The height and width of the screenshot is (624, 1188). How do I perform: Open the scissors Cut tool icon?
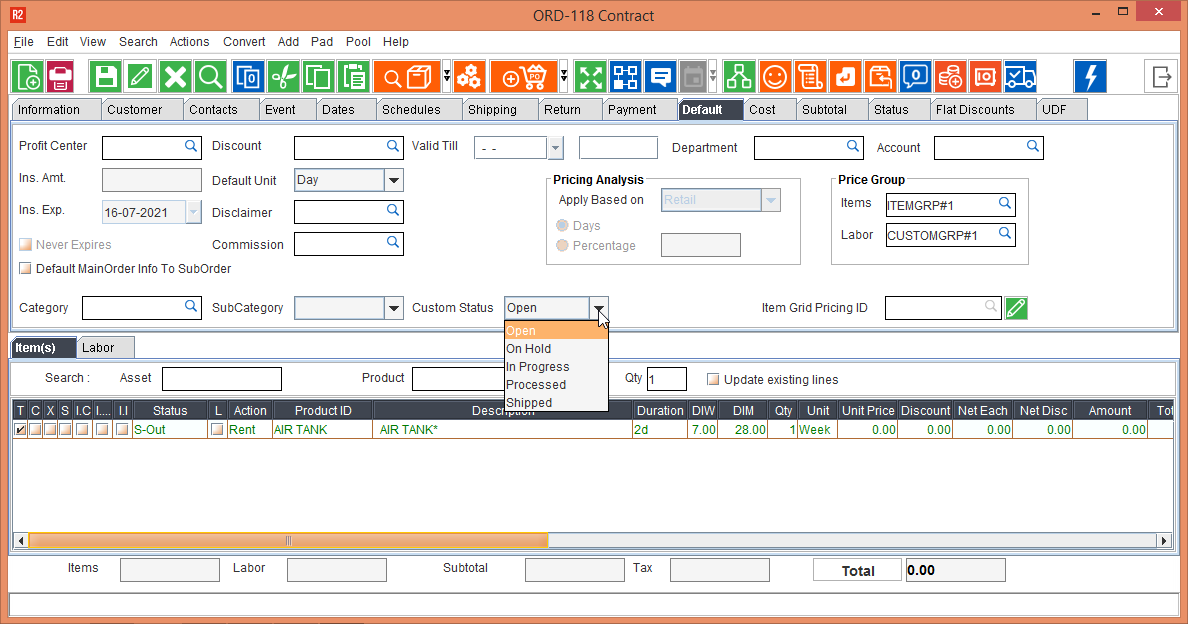pos(284,76)
